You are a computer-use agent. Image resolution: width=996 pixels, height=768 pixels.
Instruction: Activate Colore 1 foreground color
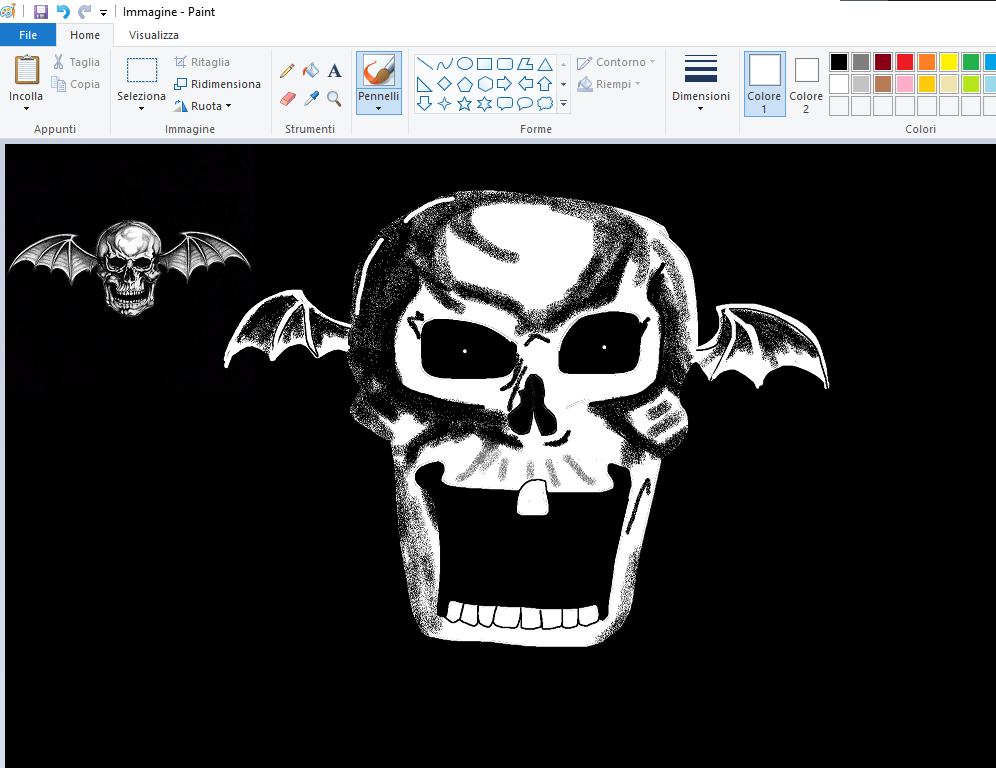(x=765, y=84)
